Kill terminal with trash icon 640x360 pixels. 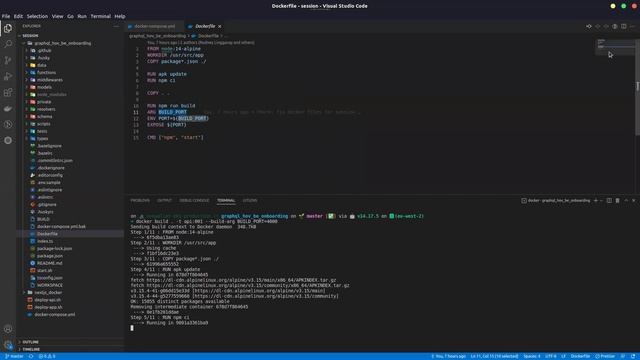pos(618,200)
